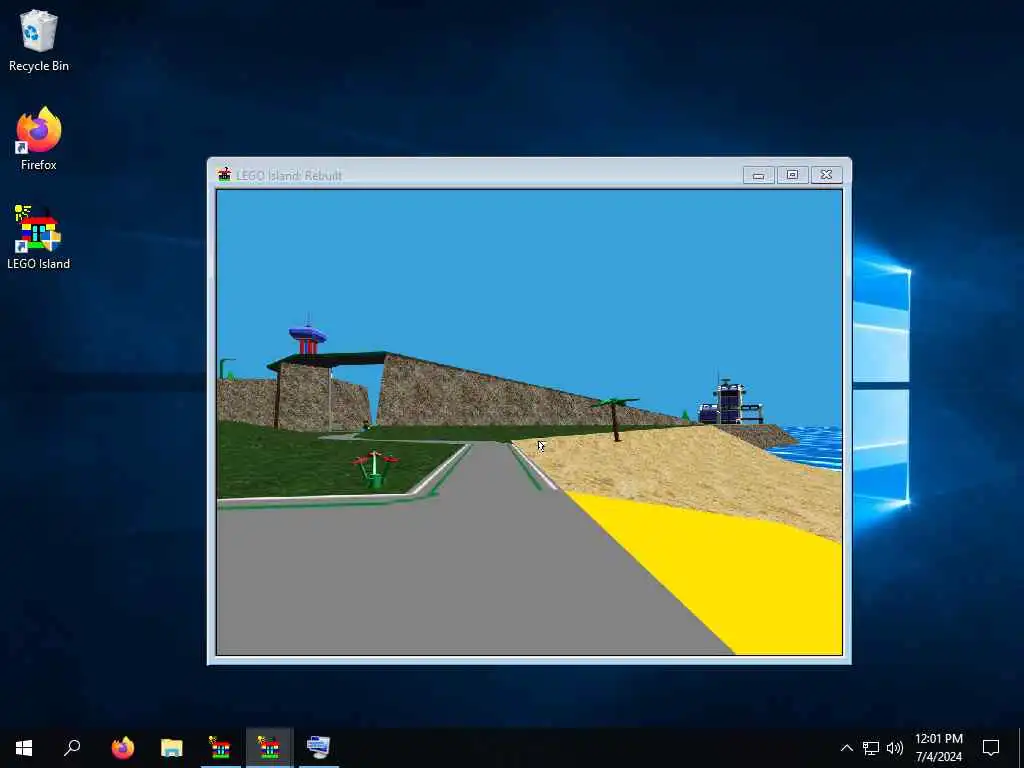
Task: Close the LEGO Island: Rebuilt window
Action: pyautogui.click(x=826, y=175)
